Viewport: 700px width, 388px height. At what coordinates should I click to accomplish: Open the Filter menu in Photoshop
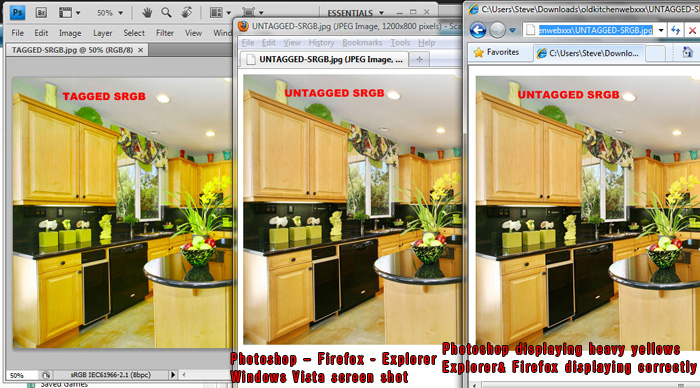coord(165,33)
